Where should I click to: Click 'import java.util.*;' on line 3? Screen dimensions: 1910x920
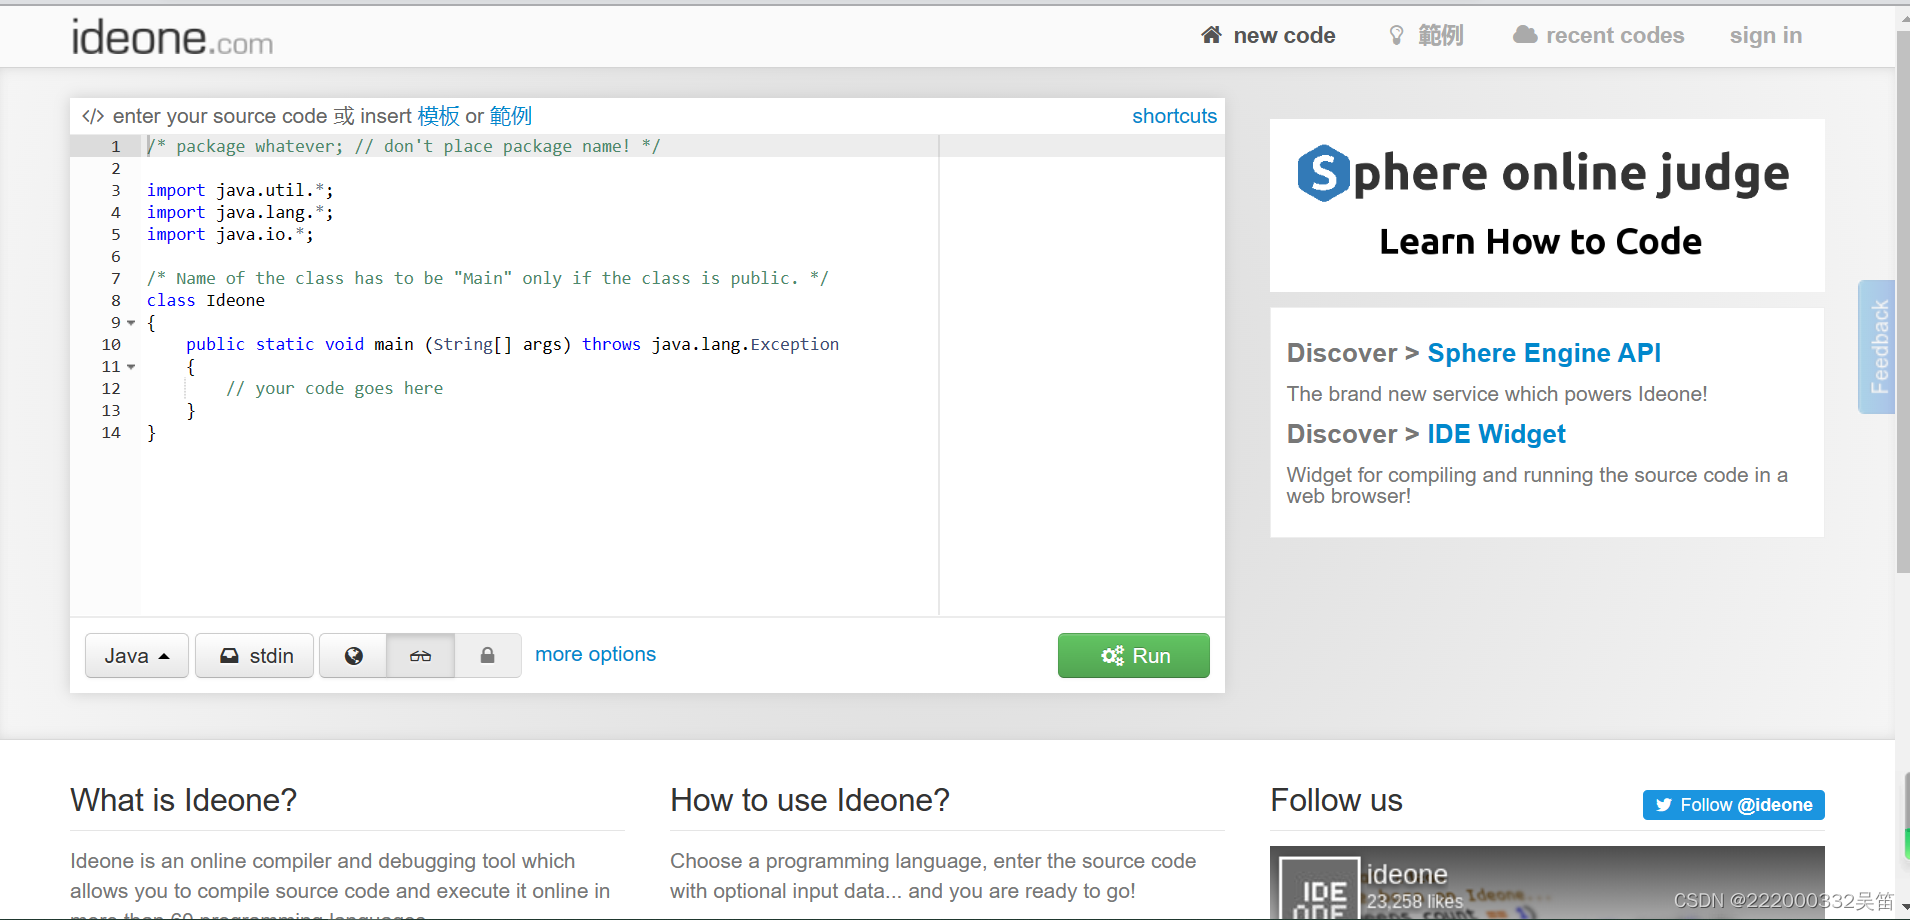click(240, 190)
